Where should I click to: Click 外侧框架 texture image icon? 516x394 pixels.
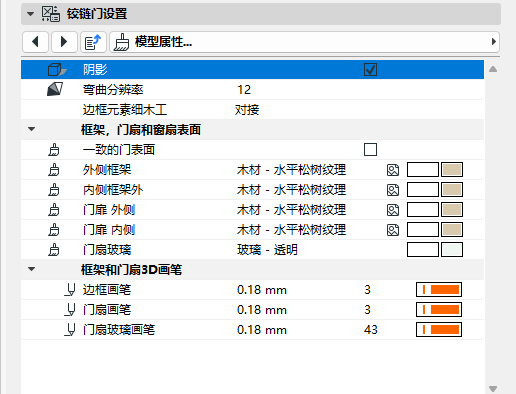393,170
